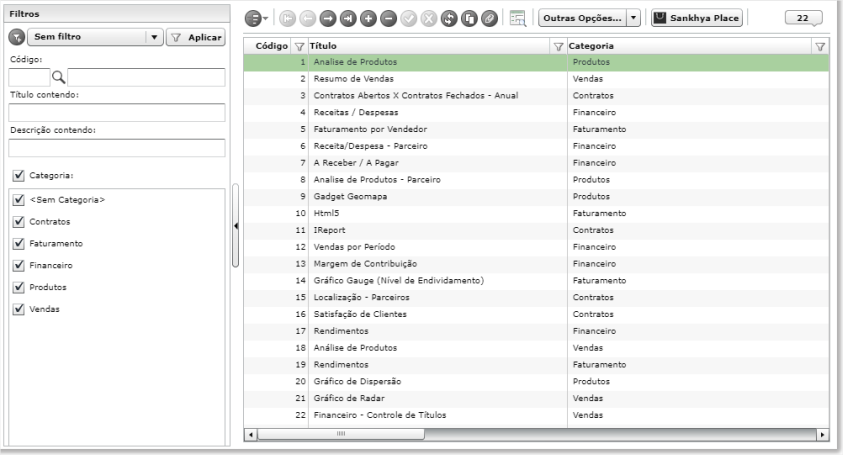Open Sankhya Place
This screenshot has width=843, height=455.
[x=697, y=18]
